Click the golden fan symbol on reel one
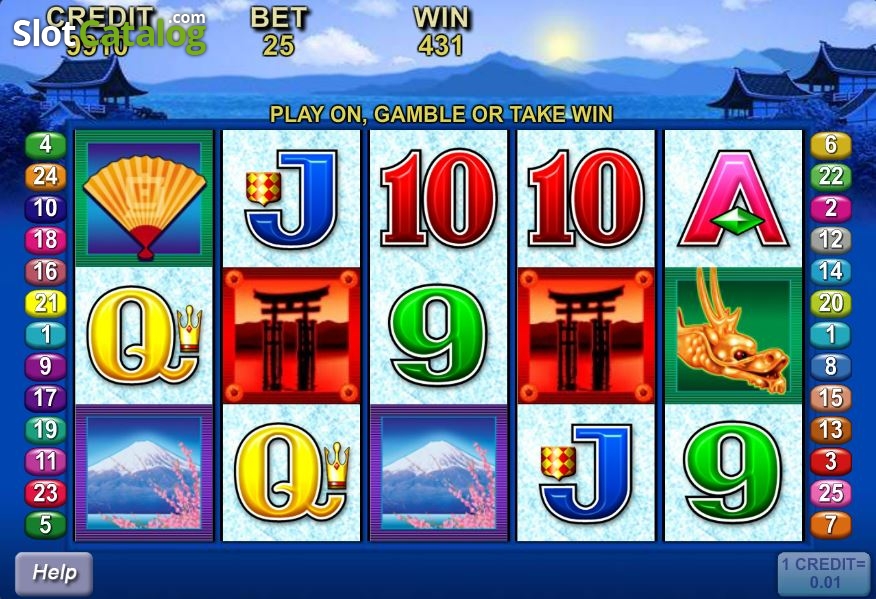Viewport: 876px width, 599px height. (x=144, y=198)
